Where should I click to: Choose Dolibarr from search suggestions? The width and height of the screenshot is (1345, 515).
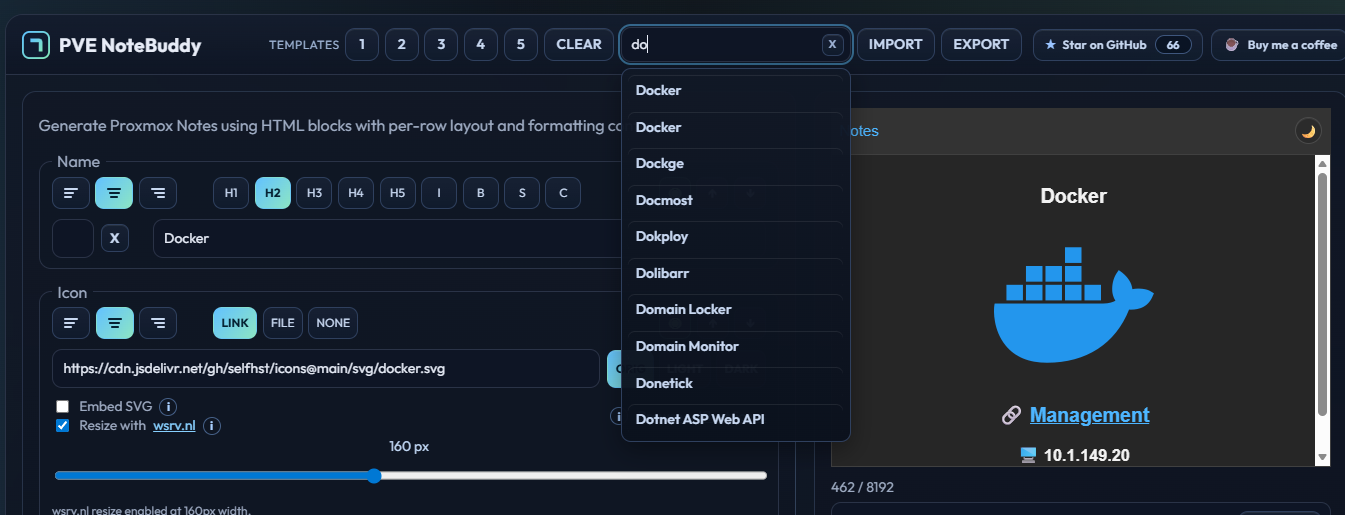(736, 273)
